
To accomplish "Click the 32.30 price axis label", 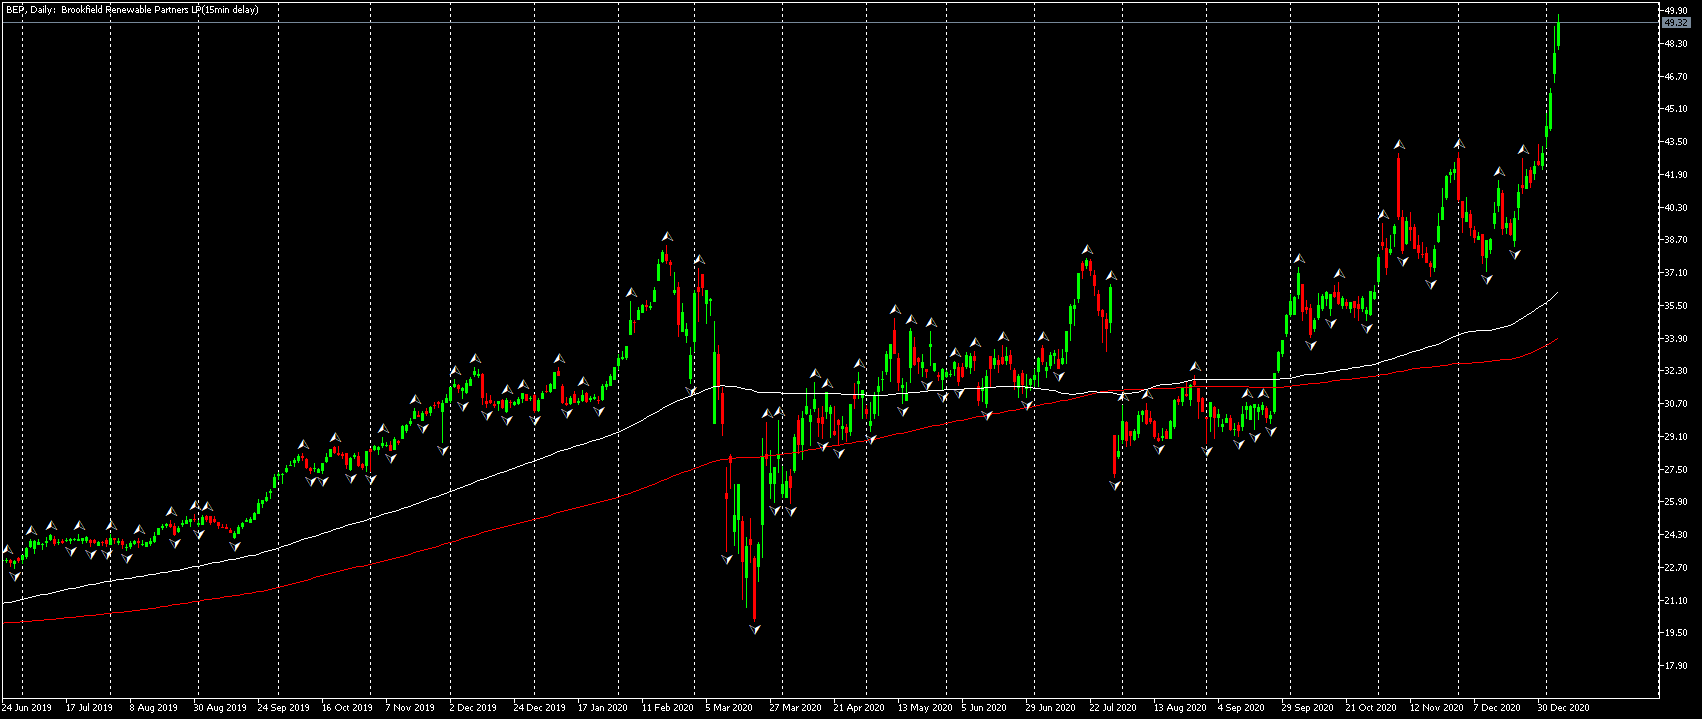I will pos(1675,371).
